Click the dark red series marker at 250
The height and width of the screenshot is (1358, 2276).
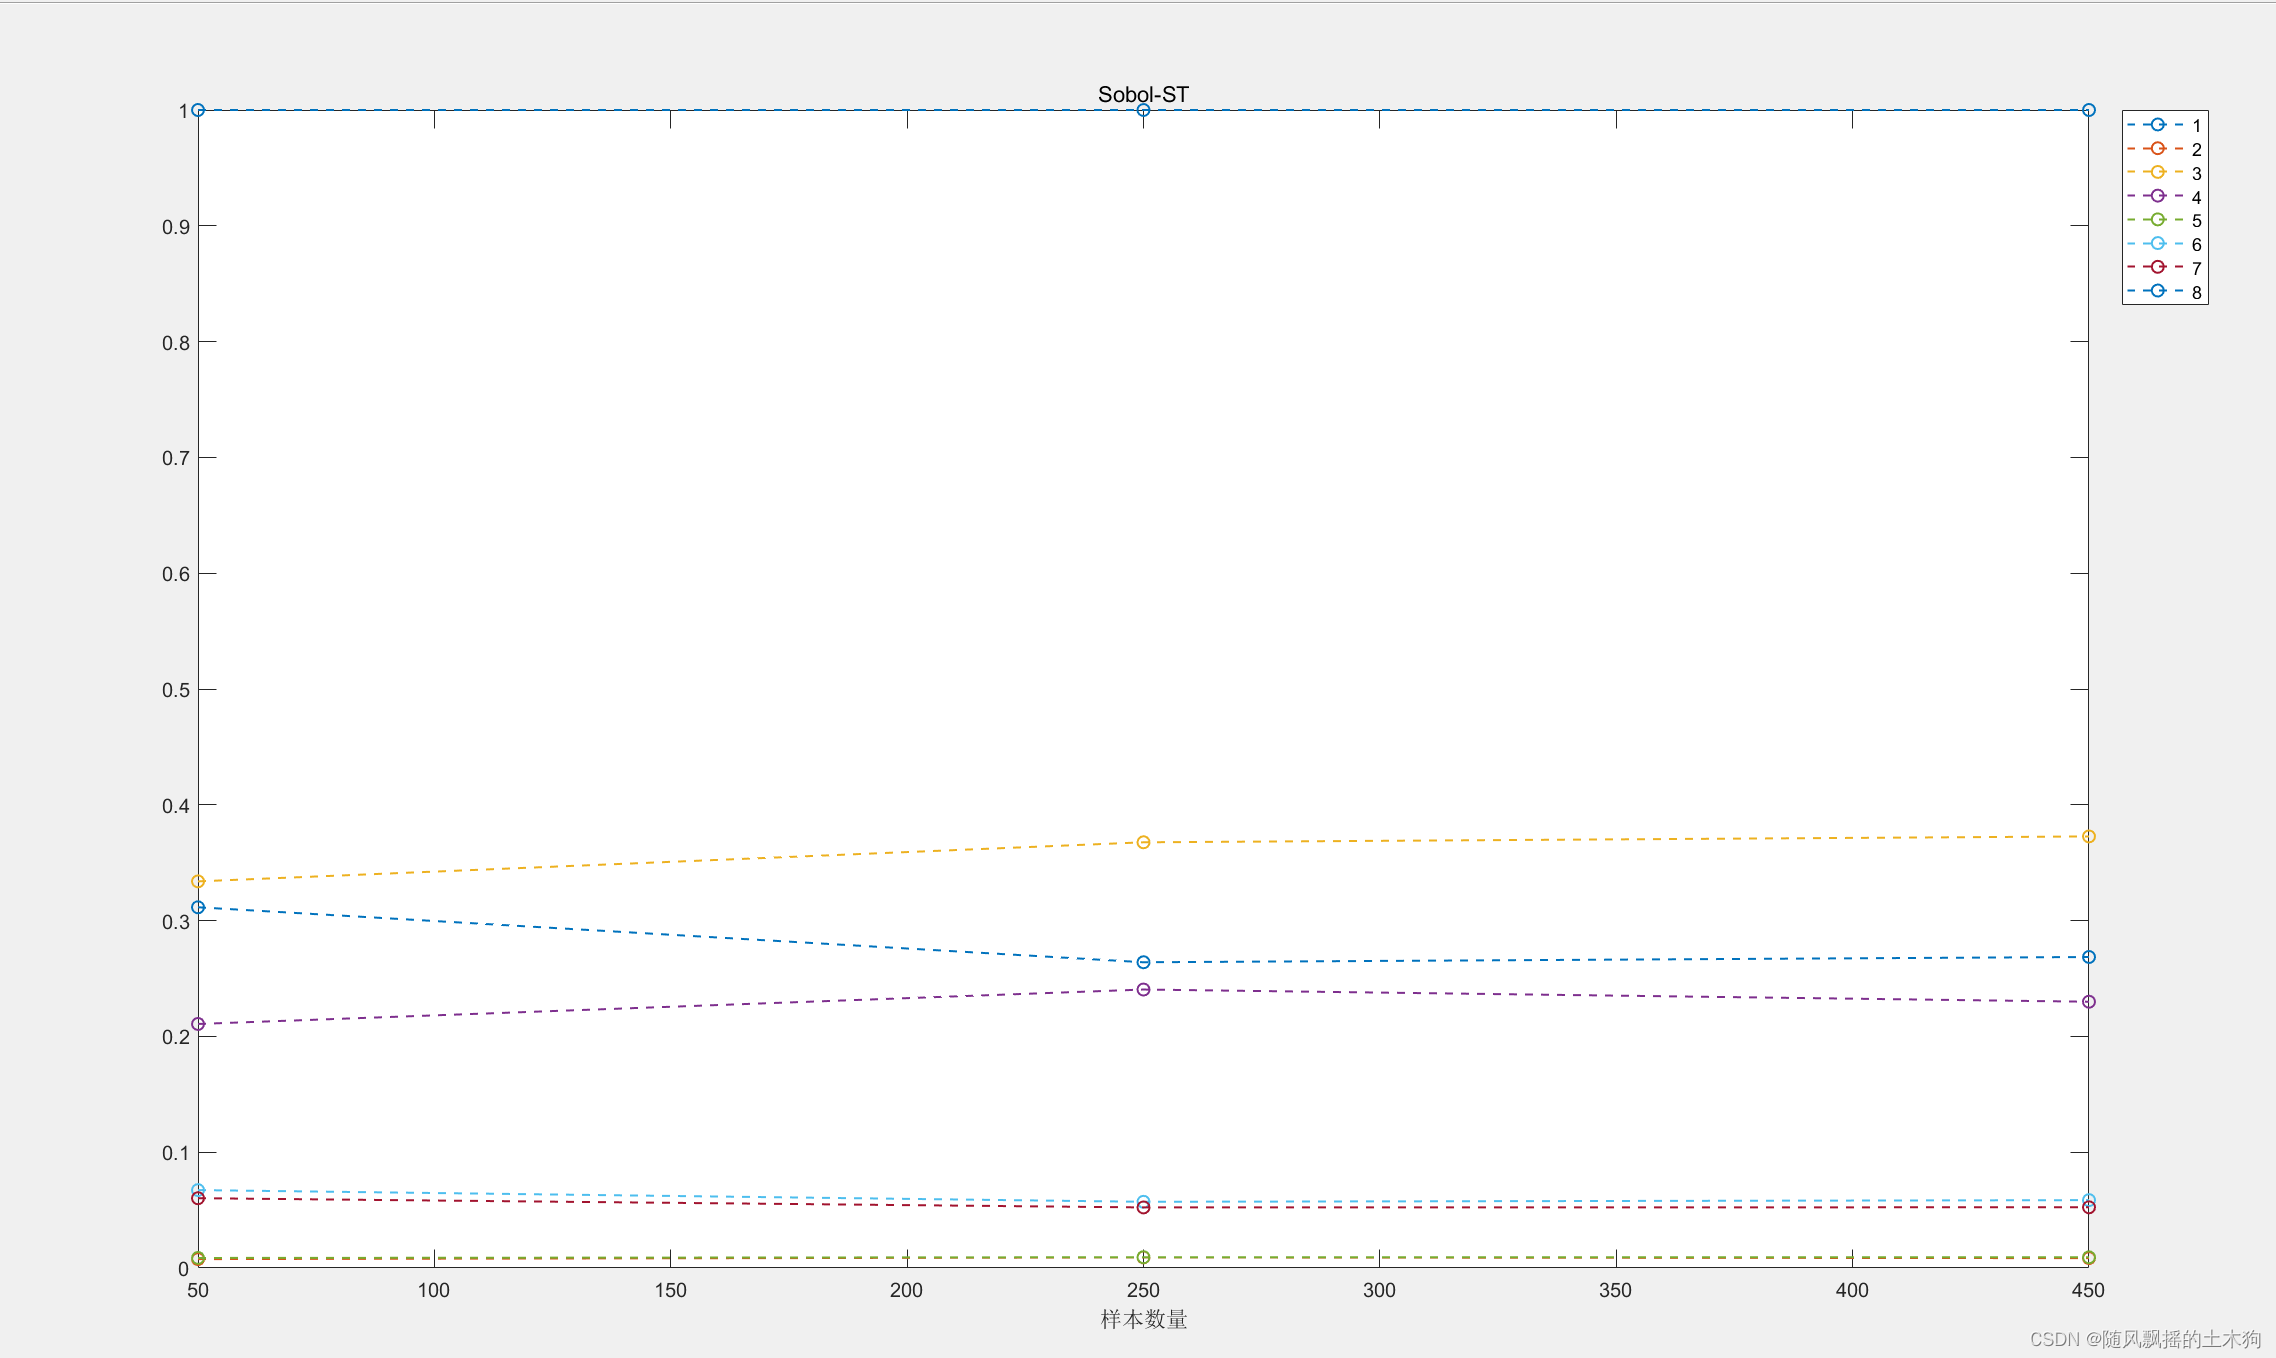tap(1143, 1207)
